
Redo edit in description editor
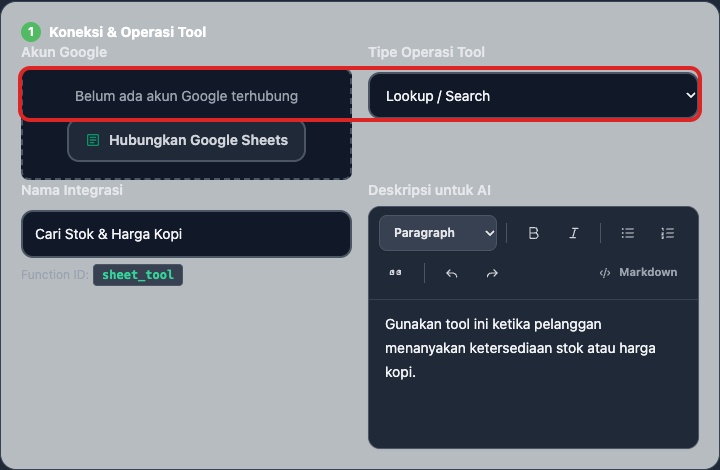[x=492, y=274]
